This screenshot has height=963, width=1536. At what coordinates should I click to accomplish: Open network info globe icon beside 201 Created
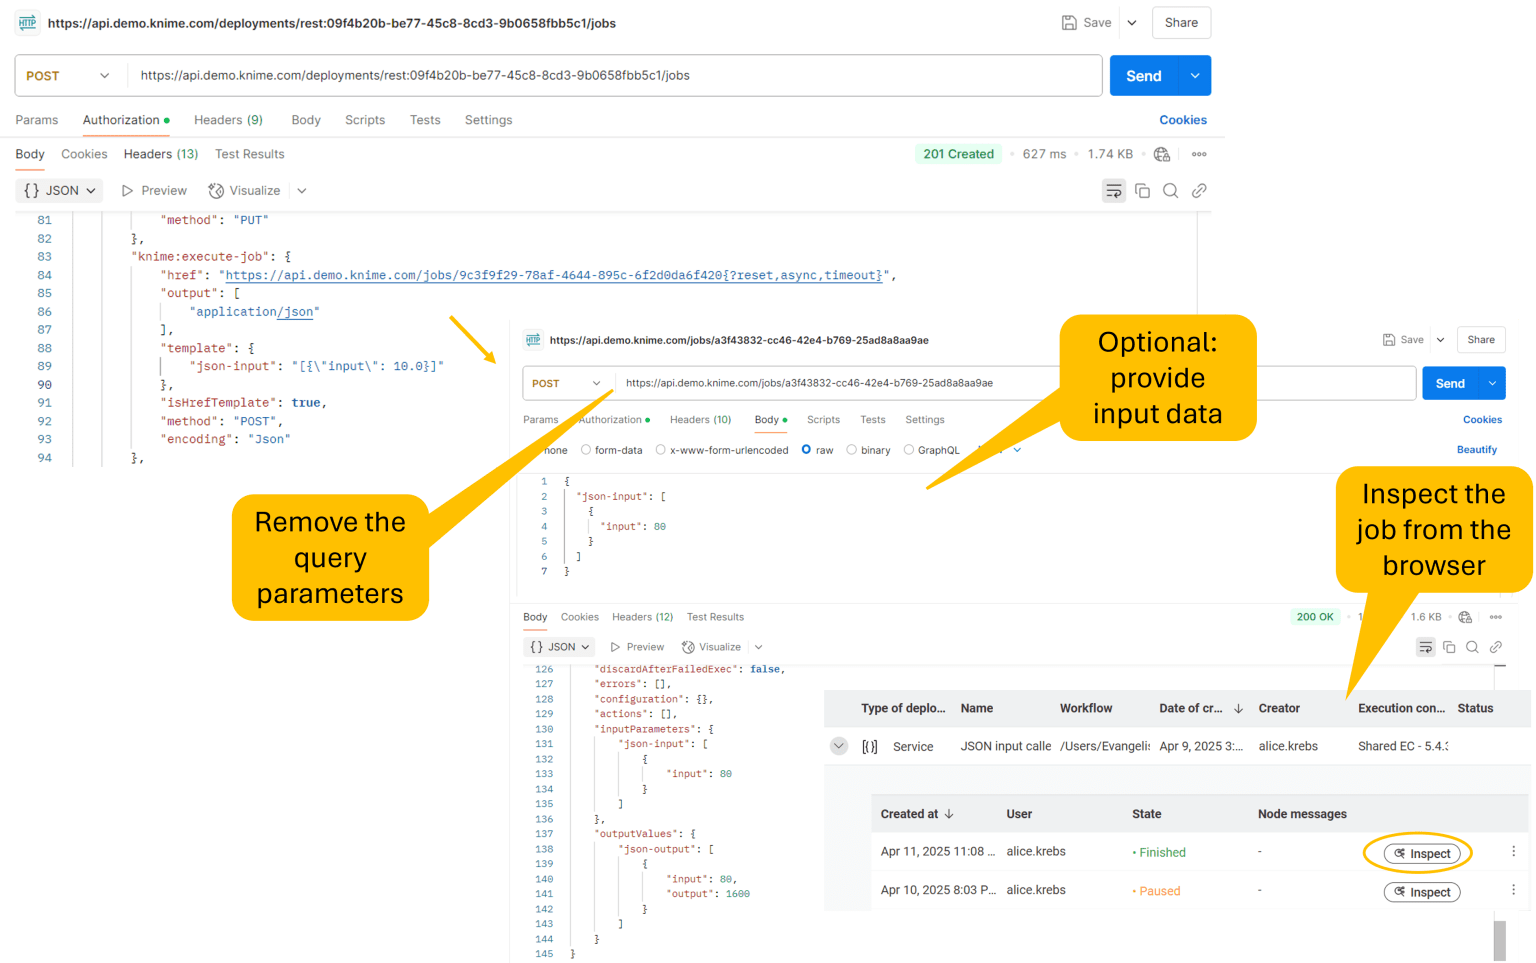click(1161, 154)
